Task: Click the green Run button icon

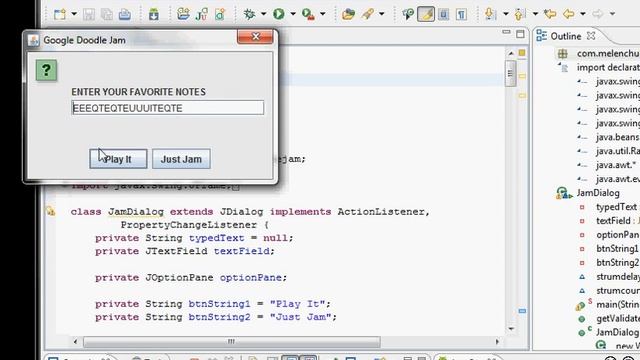Action: pyautogui.click(x=279, y=14)
